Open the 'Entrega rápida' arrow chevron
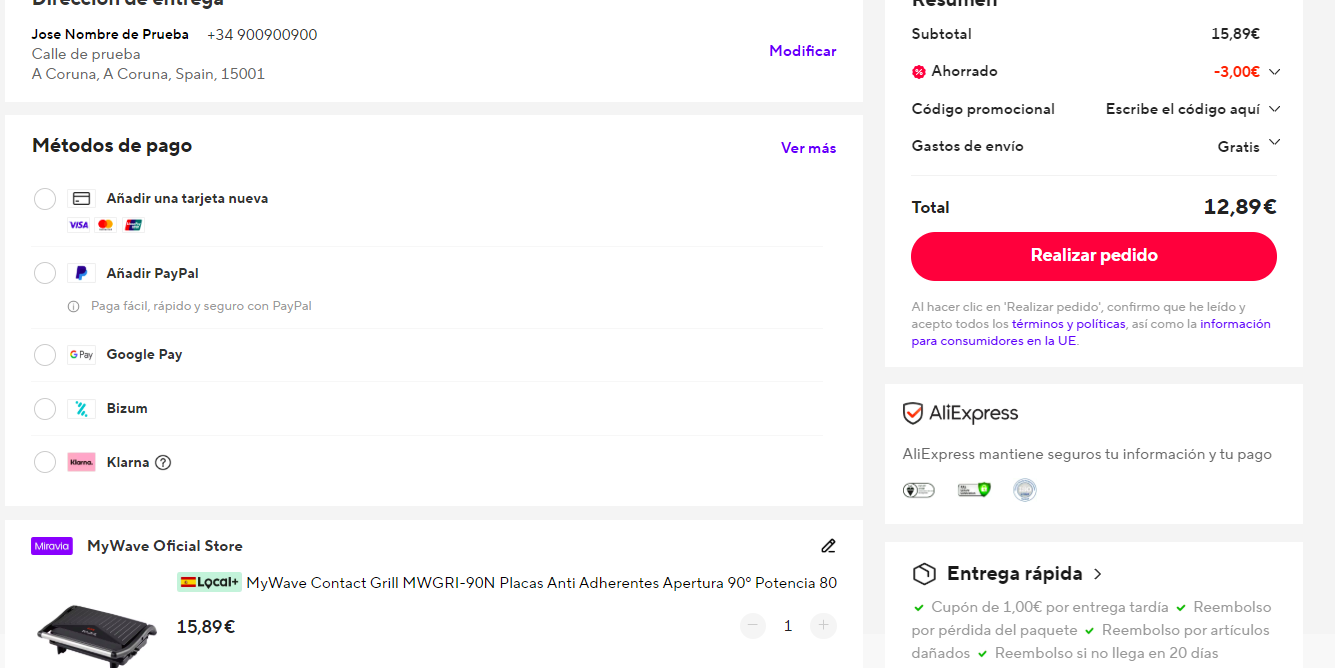The height and width of the screenshot is (668, 1335). pos(1098,574)
